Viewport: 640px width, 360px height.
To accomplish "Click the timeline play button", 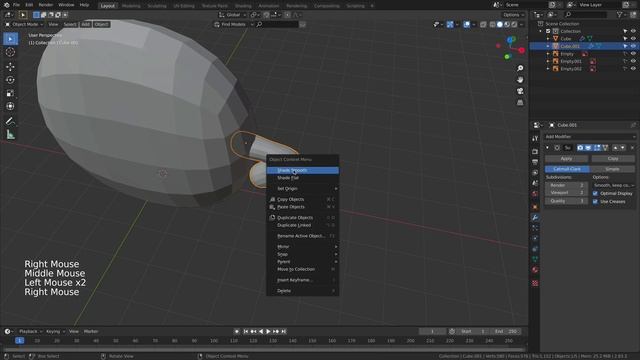I will 268,331.
